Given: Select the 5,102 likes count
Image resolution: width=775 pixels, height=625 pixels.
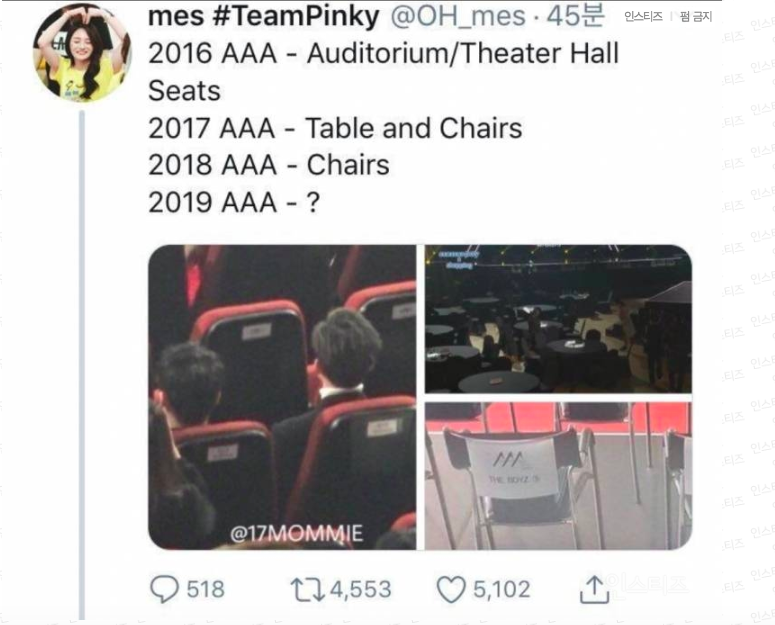Looking at the screenshot, I should tap(502, 589).
